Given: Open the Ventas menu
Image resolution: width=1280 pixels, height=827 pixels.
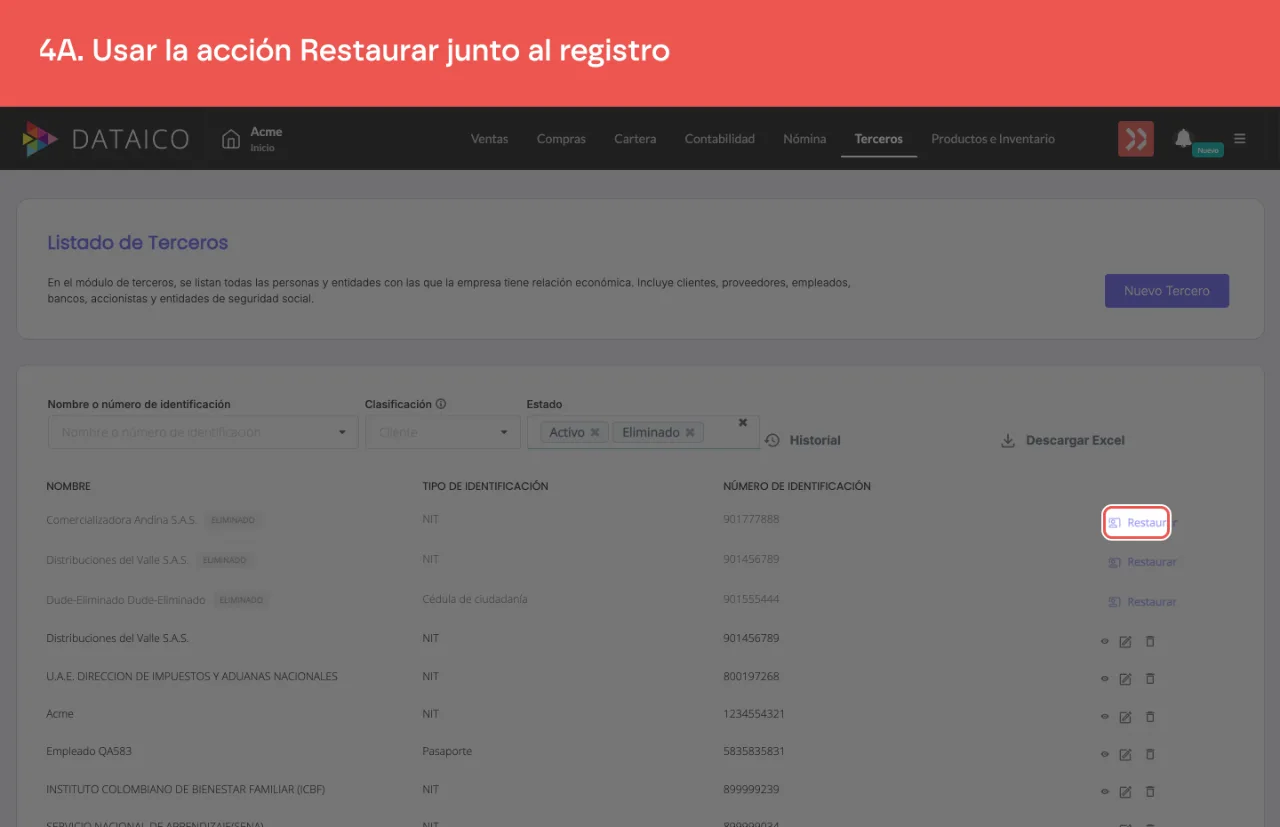Looking at the screenshot, I should (490, 139).
